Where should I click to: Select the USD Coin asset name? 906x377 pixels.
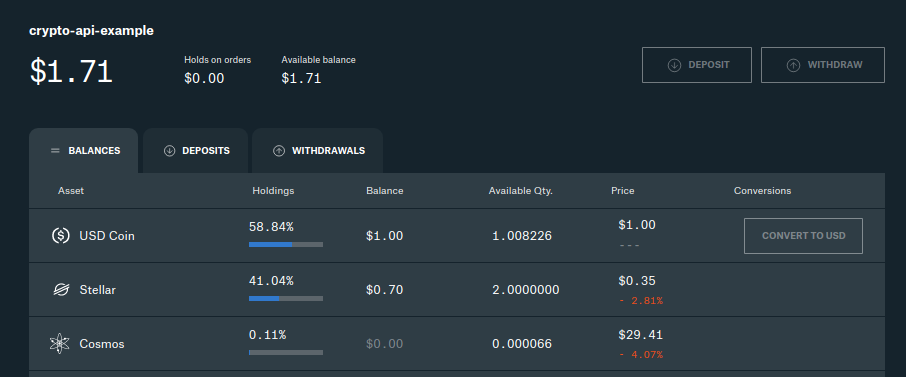[107, 236]
